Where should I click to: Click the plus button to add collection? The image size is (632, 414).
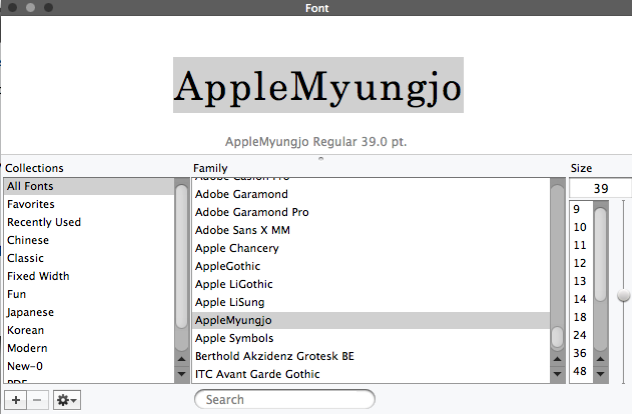pos(16,400)
